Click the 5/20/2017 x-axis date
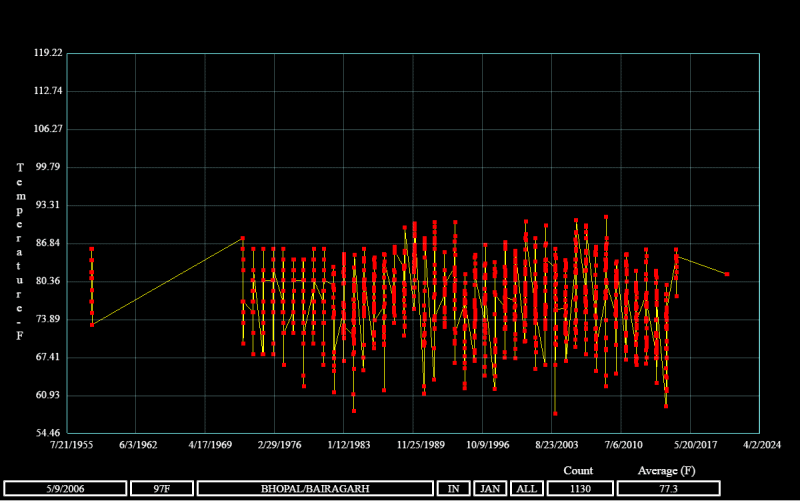 [695, 445]
